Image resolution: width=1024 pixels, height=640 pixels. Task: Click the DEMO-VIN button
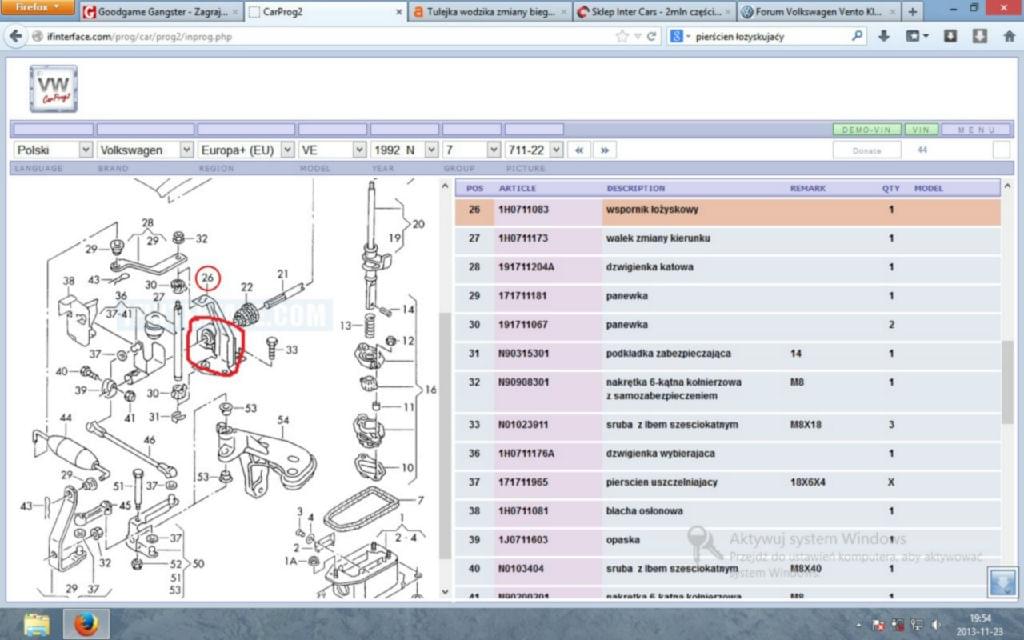(867, 129)
